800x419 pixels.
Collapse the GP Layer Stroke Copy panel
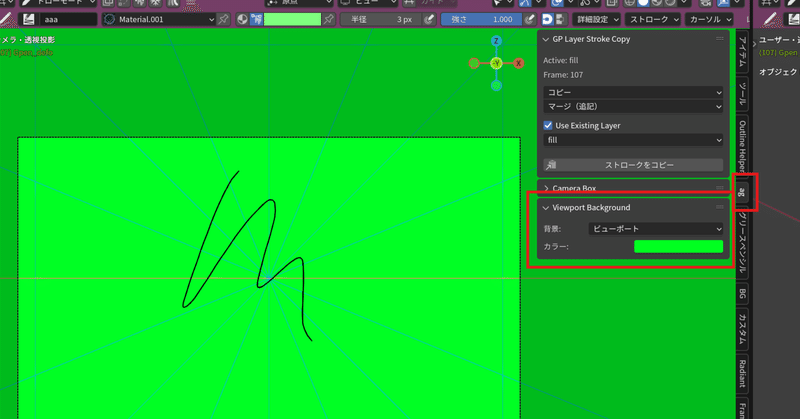546,39
